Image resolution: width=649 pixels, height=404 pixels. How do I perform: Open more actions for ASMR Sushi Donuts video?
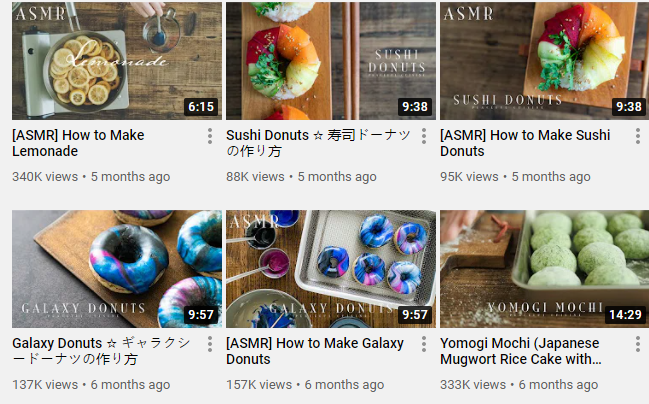638,136
